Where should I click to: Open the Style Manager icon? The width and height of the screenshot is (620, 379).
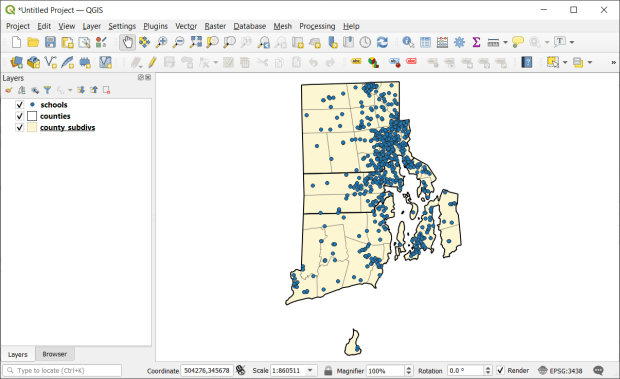101,42
